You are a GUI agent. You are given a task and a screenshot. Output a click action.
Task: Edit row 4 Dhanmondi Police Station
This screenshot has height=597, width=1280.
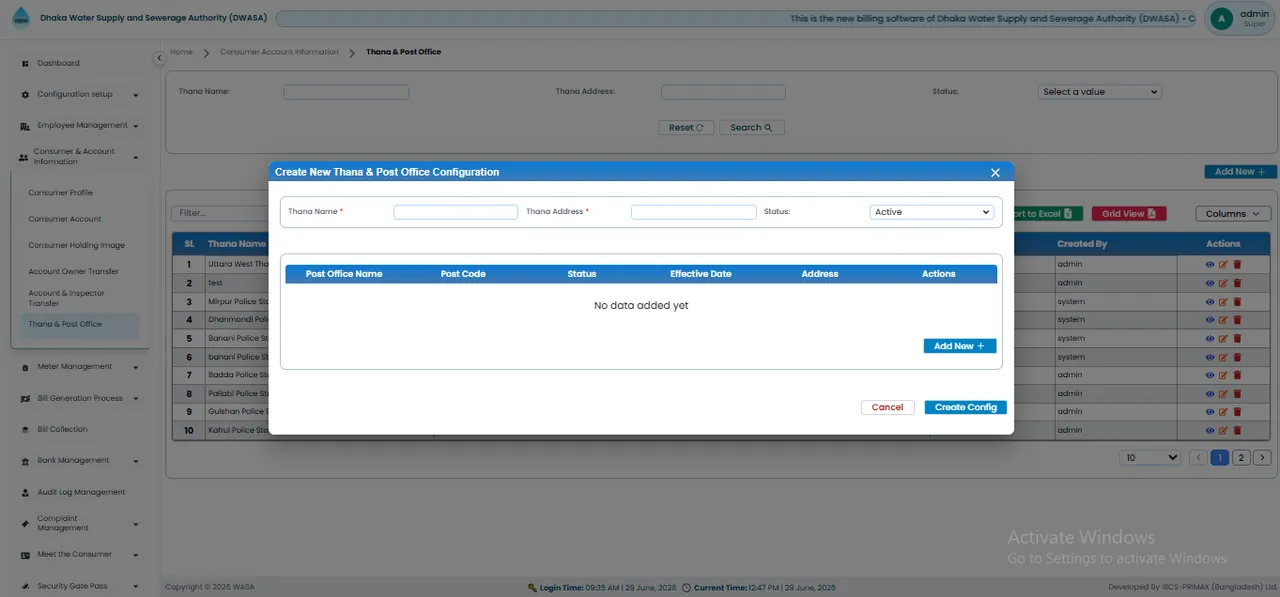pyautogui.click(x=1223, y=320)
